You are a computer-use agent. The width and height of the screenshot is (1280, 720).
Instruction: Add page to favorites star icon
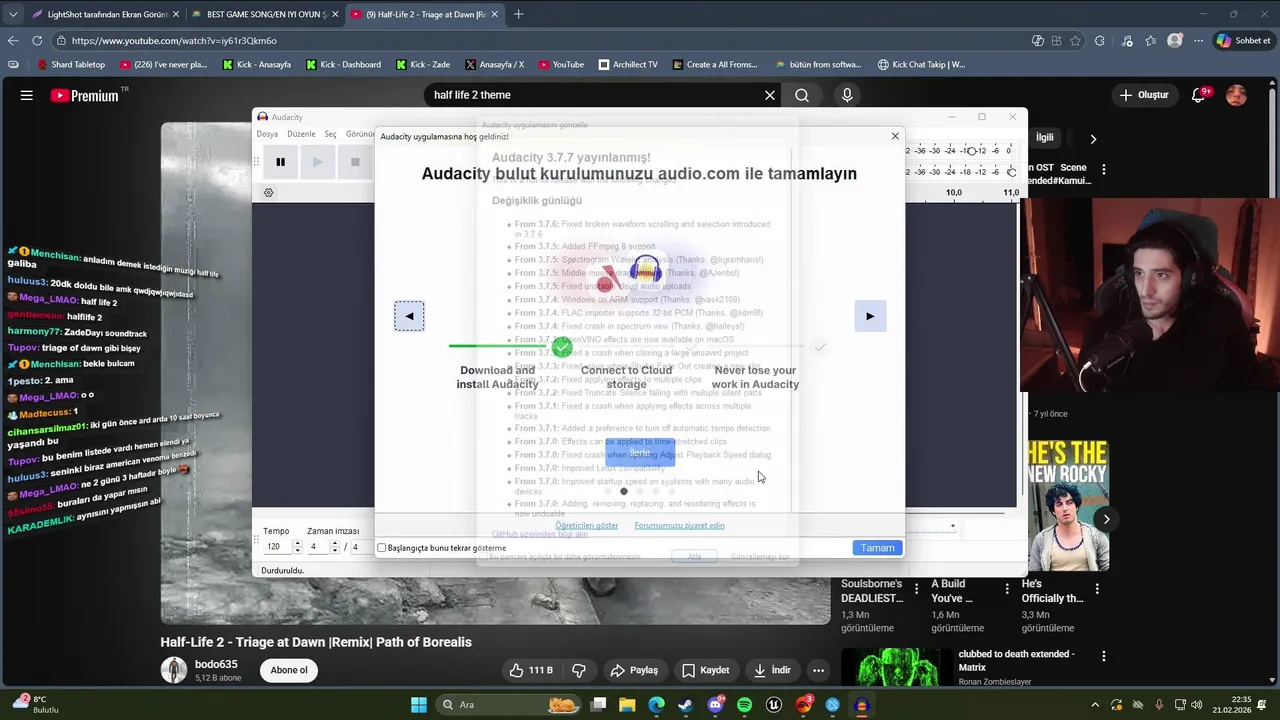[1076, 41]
